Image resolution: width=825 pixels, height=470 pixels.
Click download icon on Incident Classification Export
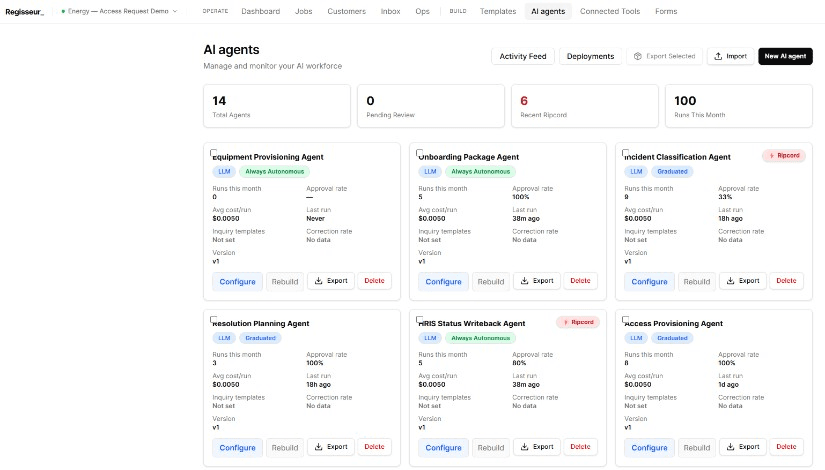coord(730,281)
